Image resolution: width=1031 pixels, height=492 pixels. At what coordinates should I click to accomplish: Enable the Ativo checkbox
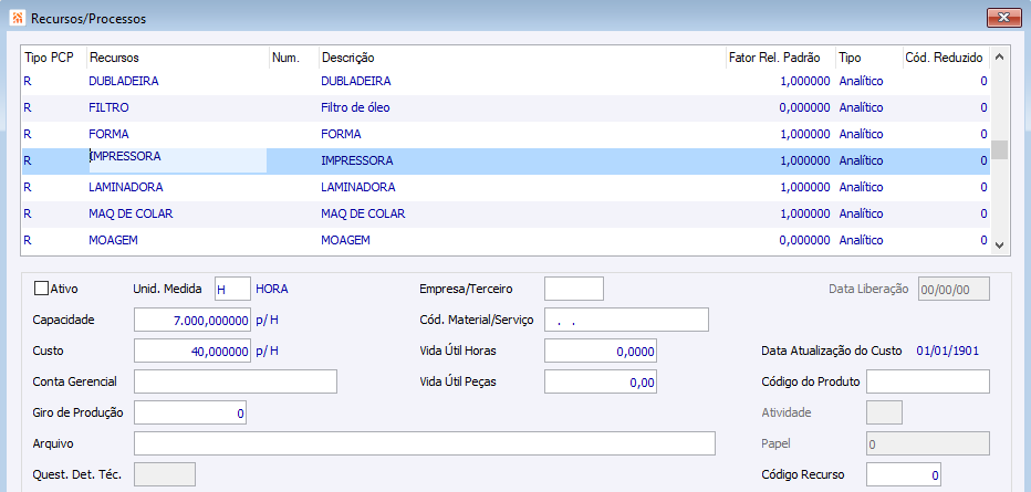(41, 288)
